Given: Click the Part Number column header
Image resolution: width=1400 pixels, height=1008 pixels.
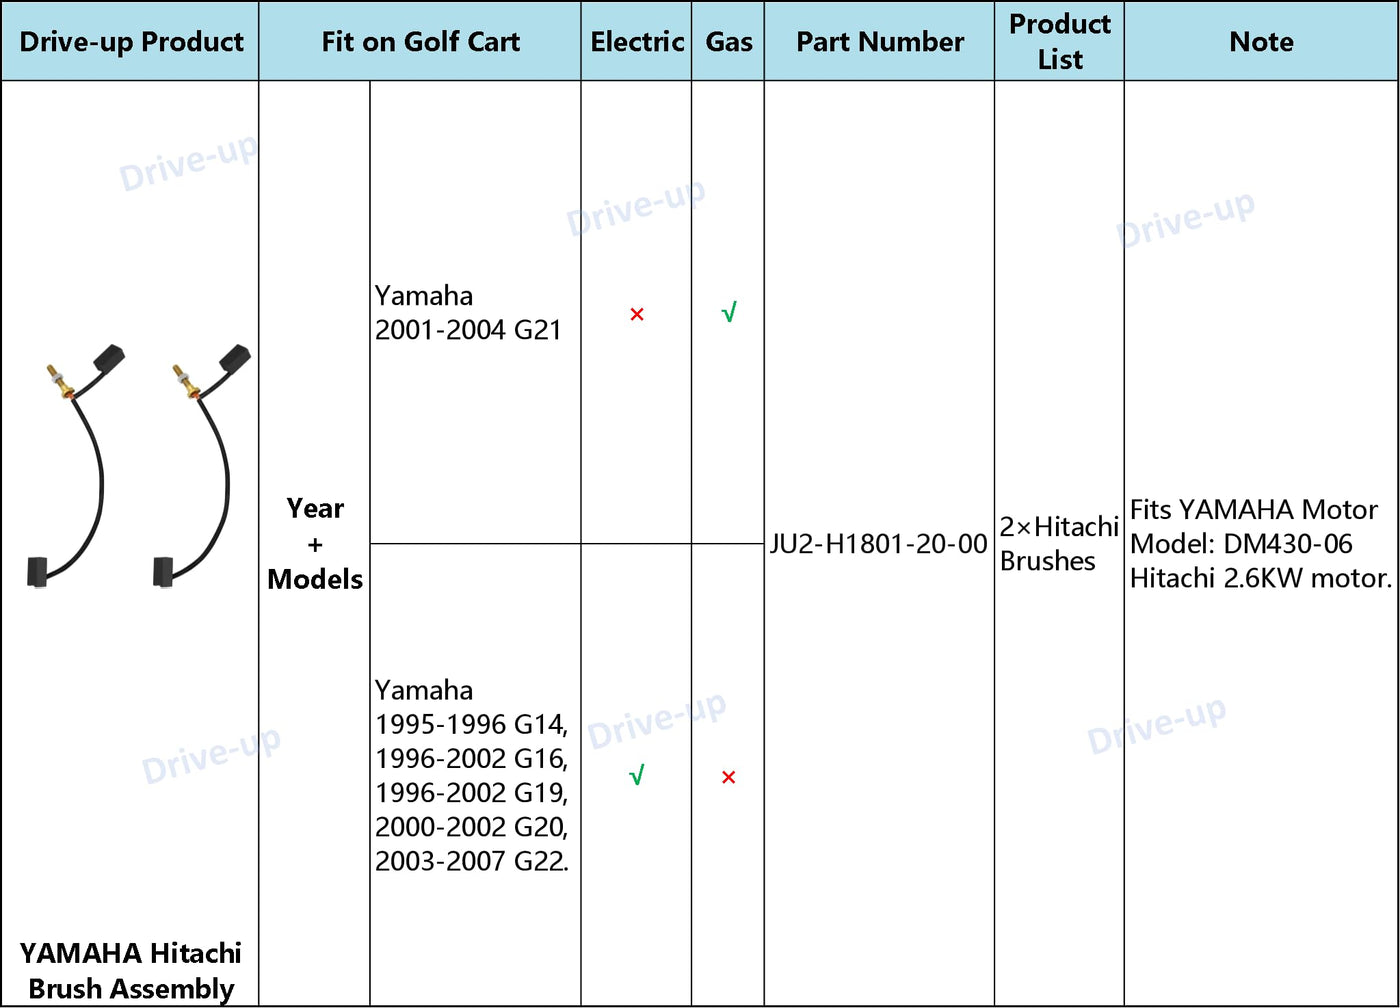Looking at the screenshot, I should [x=880, y=42].
